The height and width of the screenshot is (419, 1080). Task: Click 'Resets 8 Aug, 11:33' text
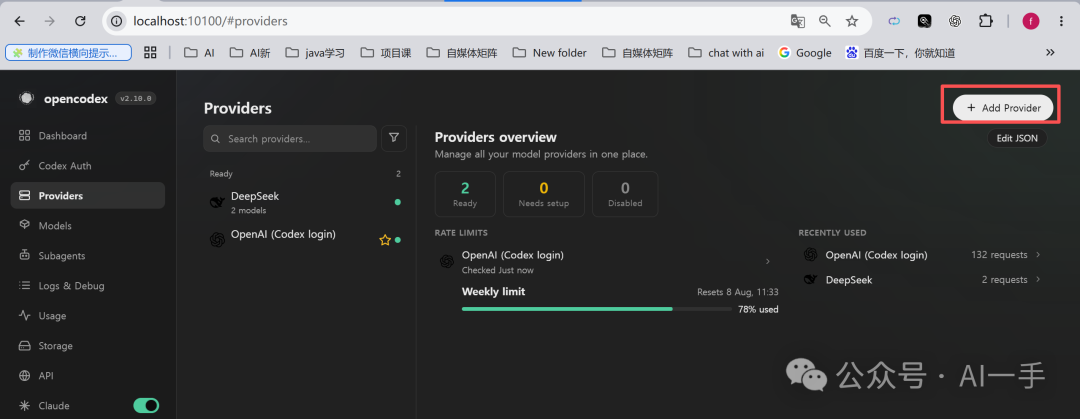point(738,292)
